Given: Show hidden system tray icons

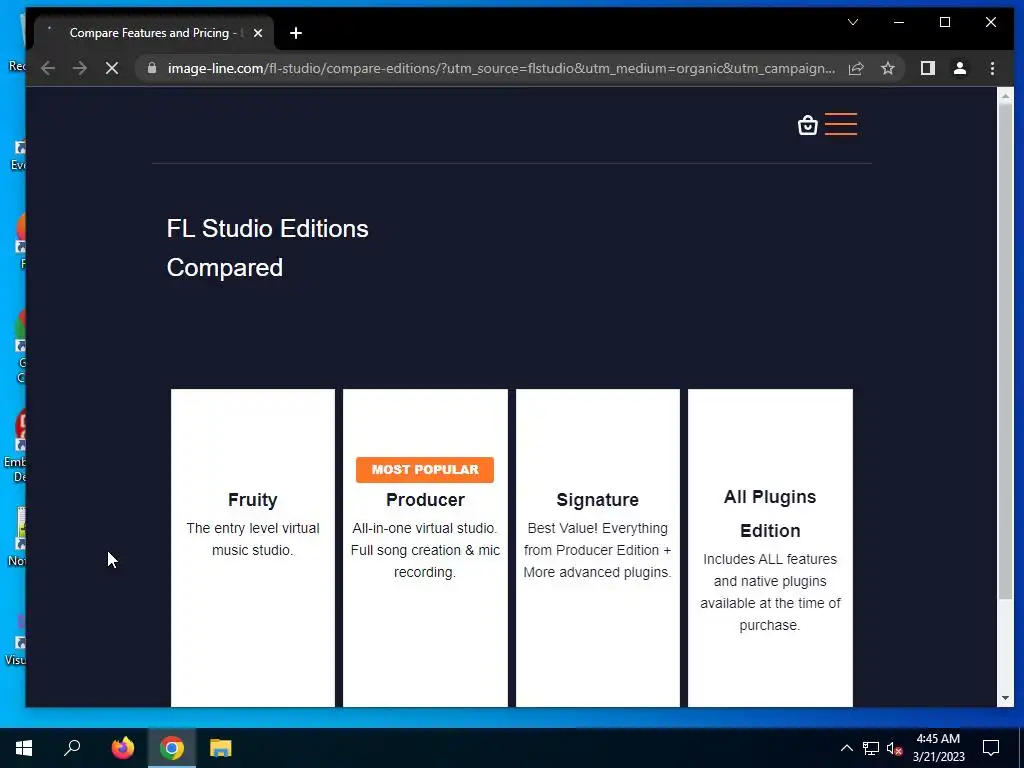Looking at the screenshot, I should (x=846, y=748).
